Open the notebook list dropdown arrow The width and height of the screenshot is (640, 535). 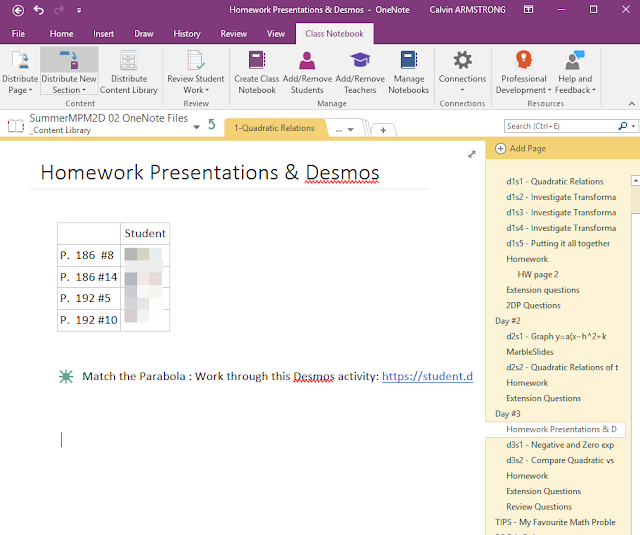[x=197, y=127]
